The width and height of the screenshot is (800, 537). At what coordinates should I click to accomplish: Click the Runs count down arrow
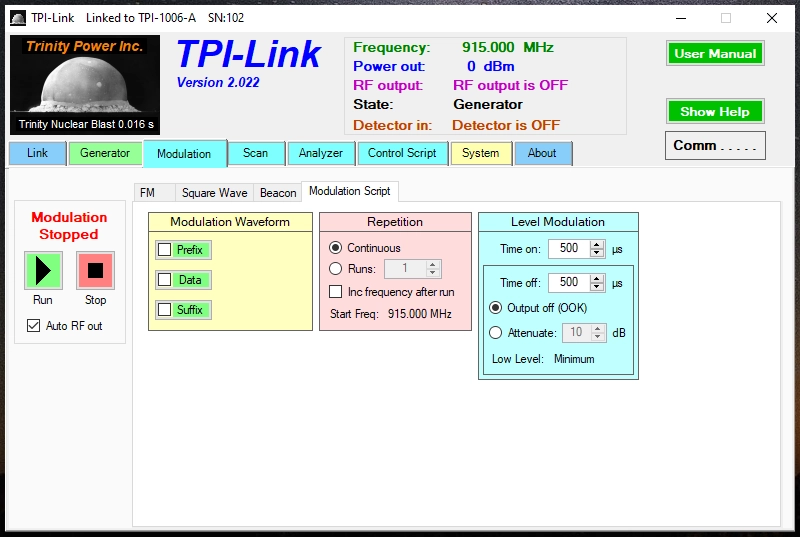click(x=433, y=272)
